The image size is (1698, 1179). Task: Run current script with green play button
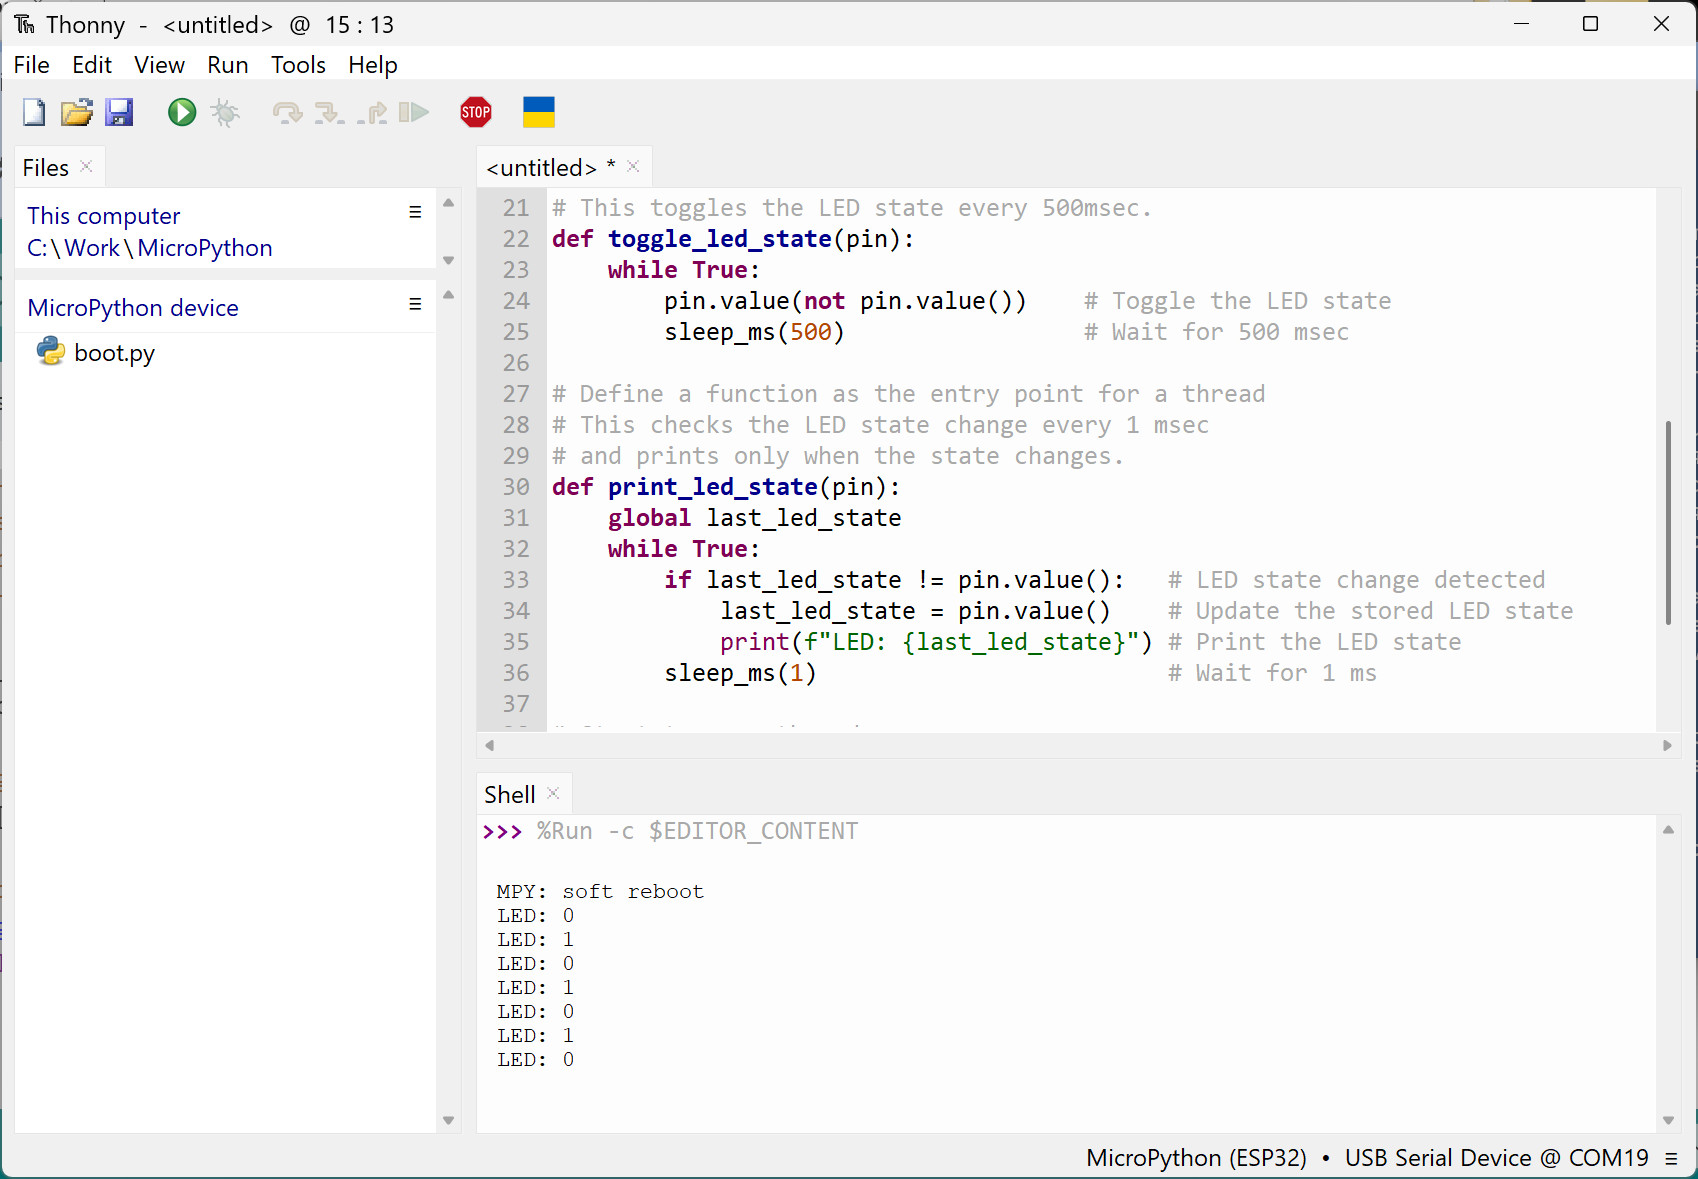[182, 112]
